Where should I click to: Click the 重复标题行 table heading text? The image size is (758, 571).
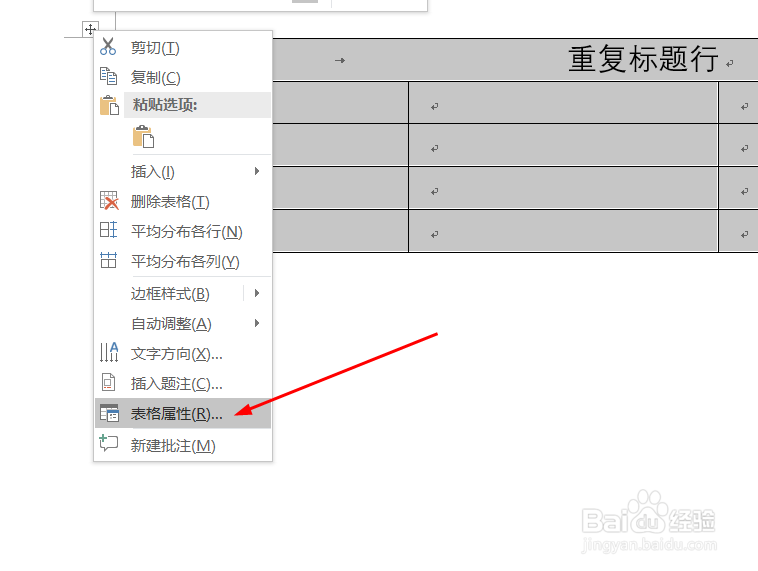coord(643,59)
